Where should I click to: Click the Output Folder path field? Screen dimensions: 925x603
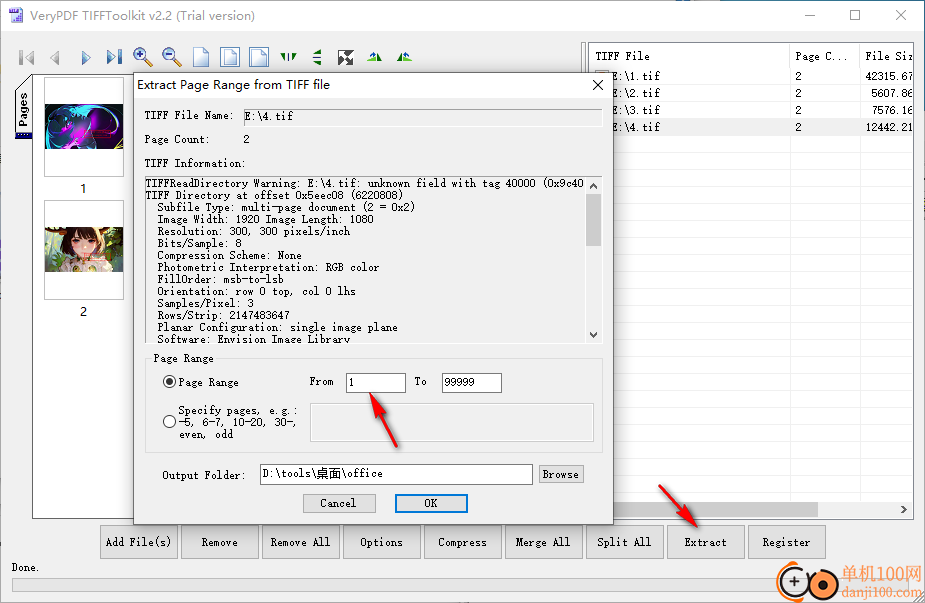(396, 474)
